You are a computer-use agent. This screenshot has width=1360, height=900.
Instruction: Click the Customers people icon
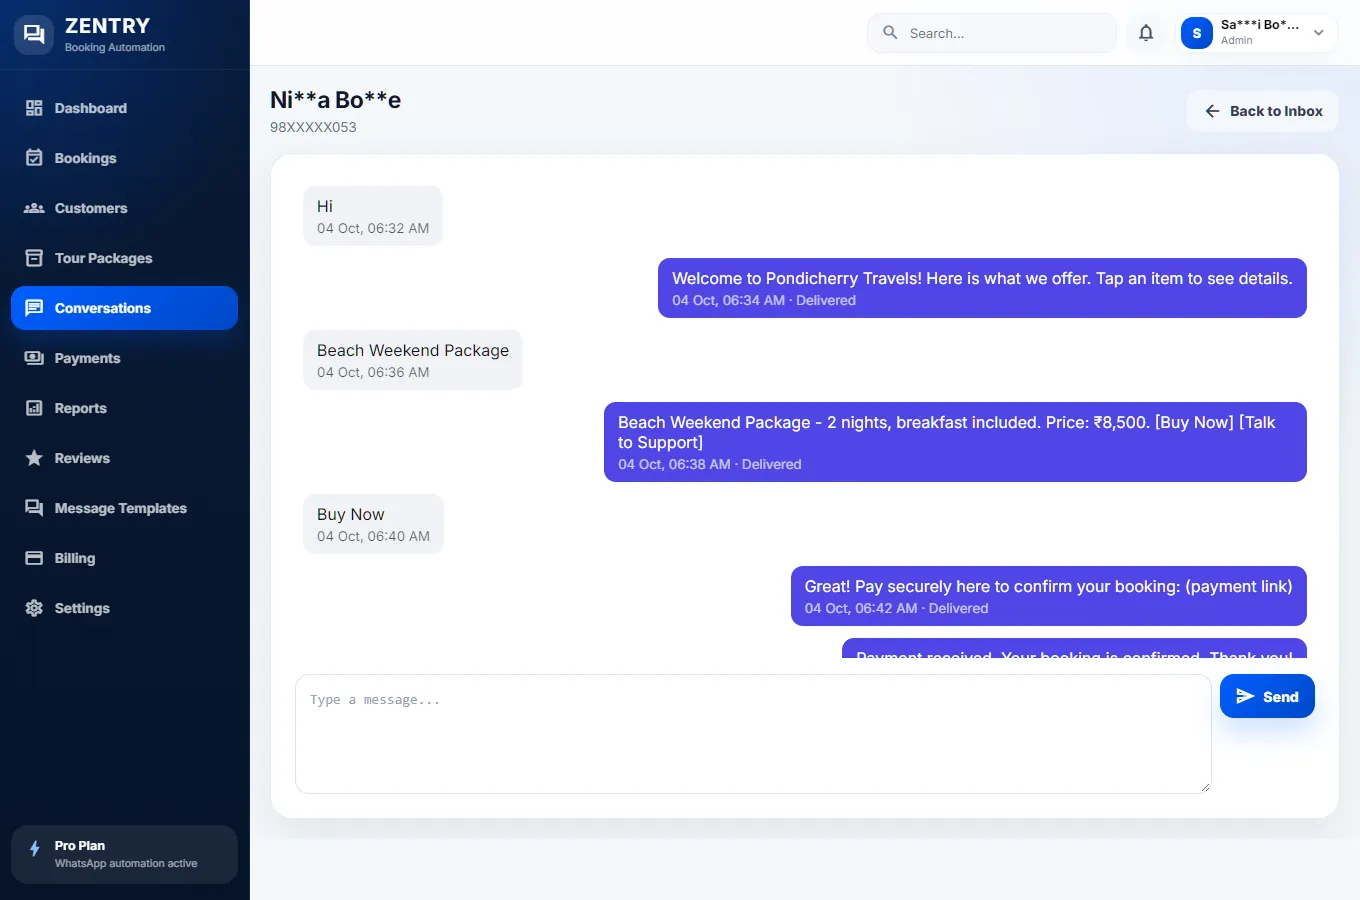[x=34, y=208]
